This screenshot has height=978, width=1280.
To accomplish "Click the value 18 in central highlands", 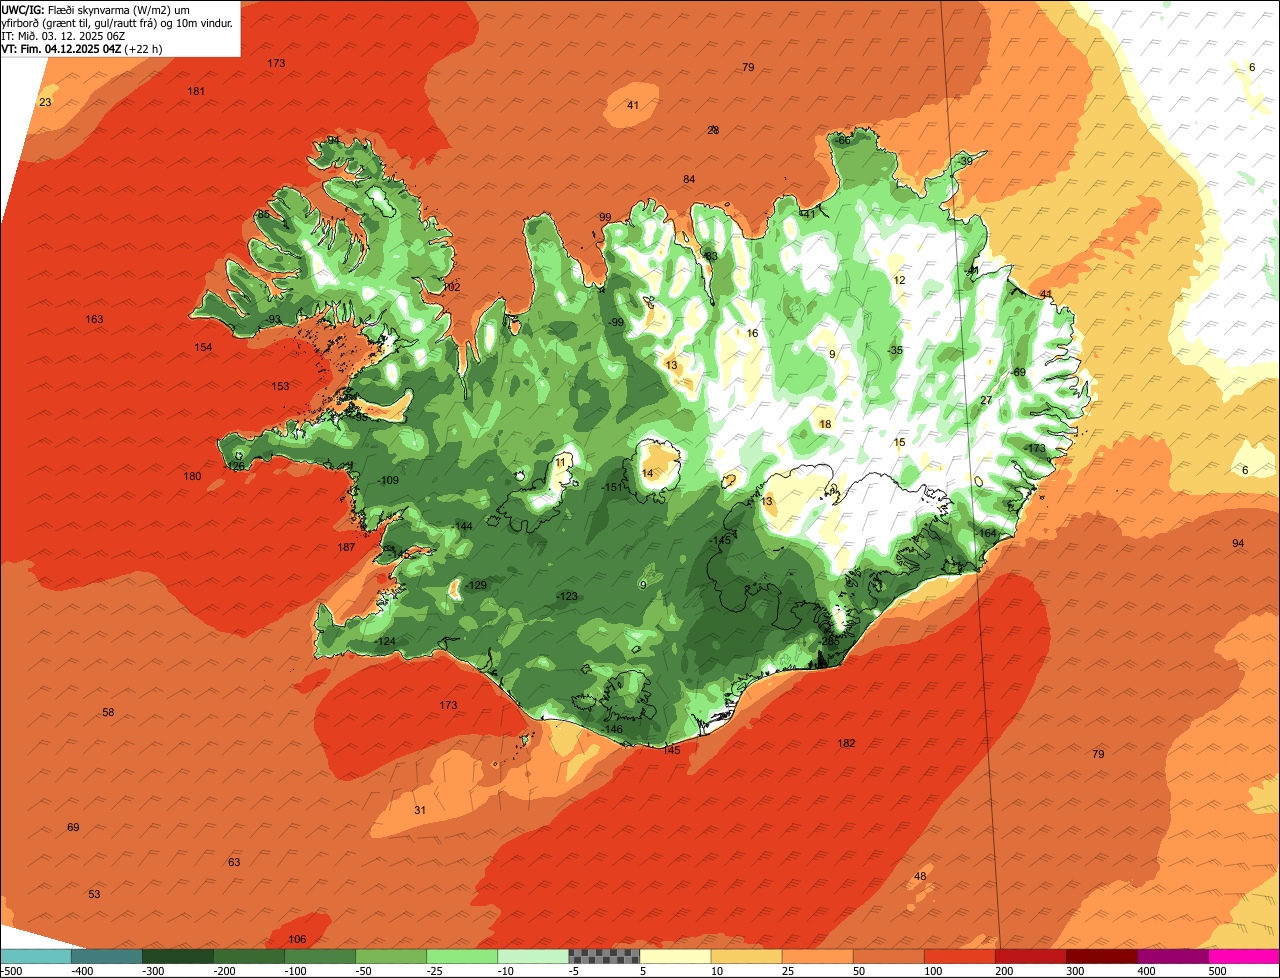I will coord(825,425).
